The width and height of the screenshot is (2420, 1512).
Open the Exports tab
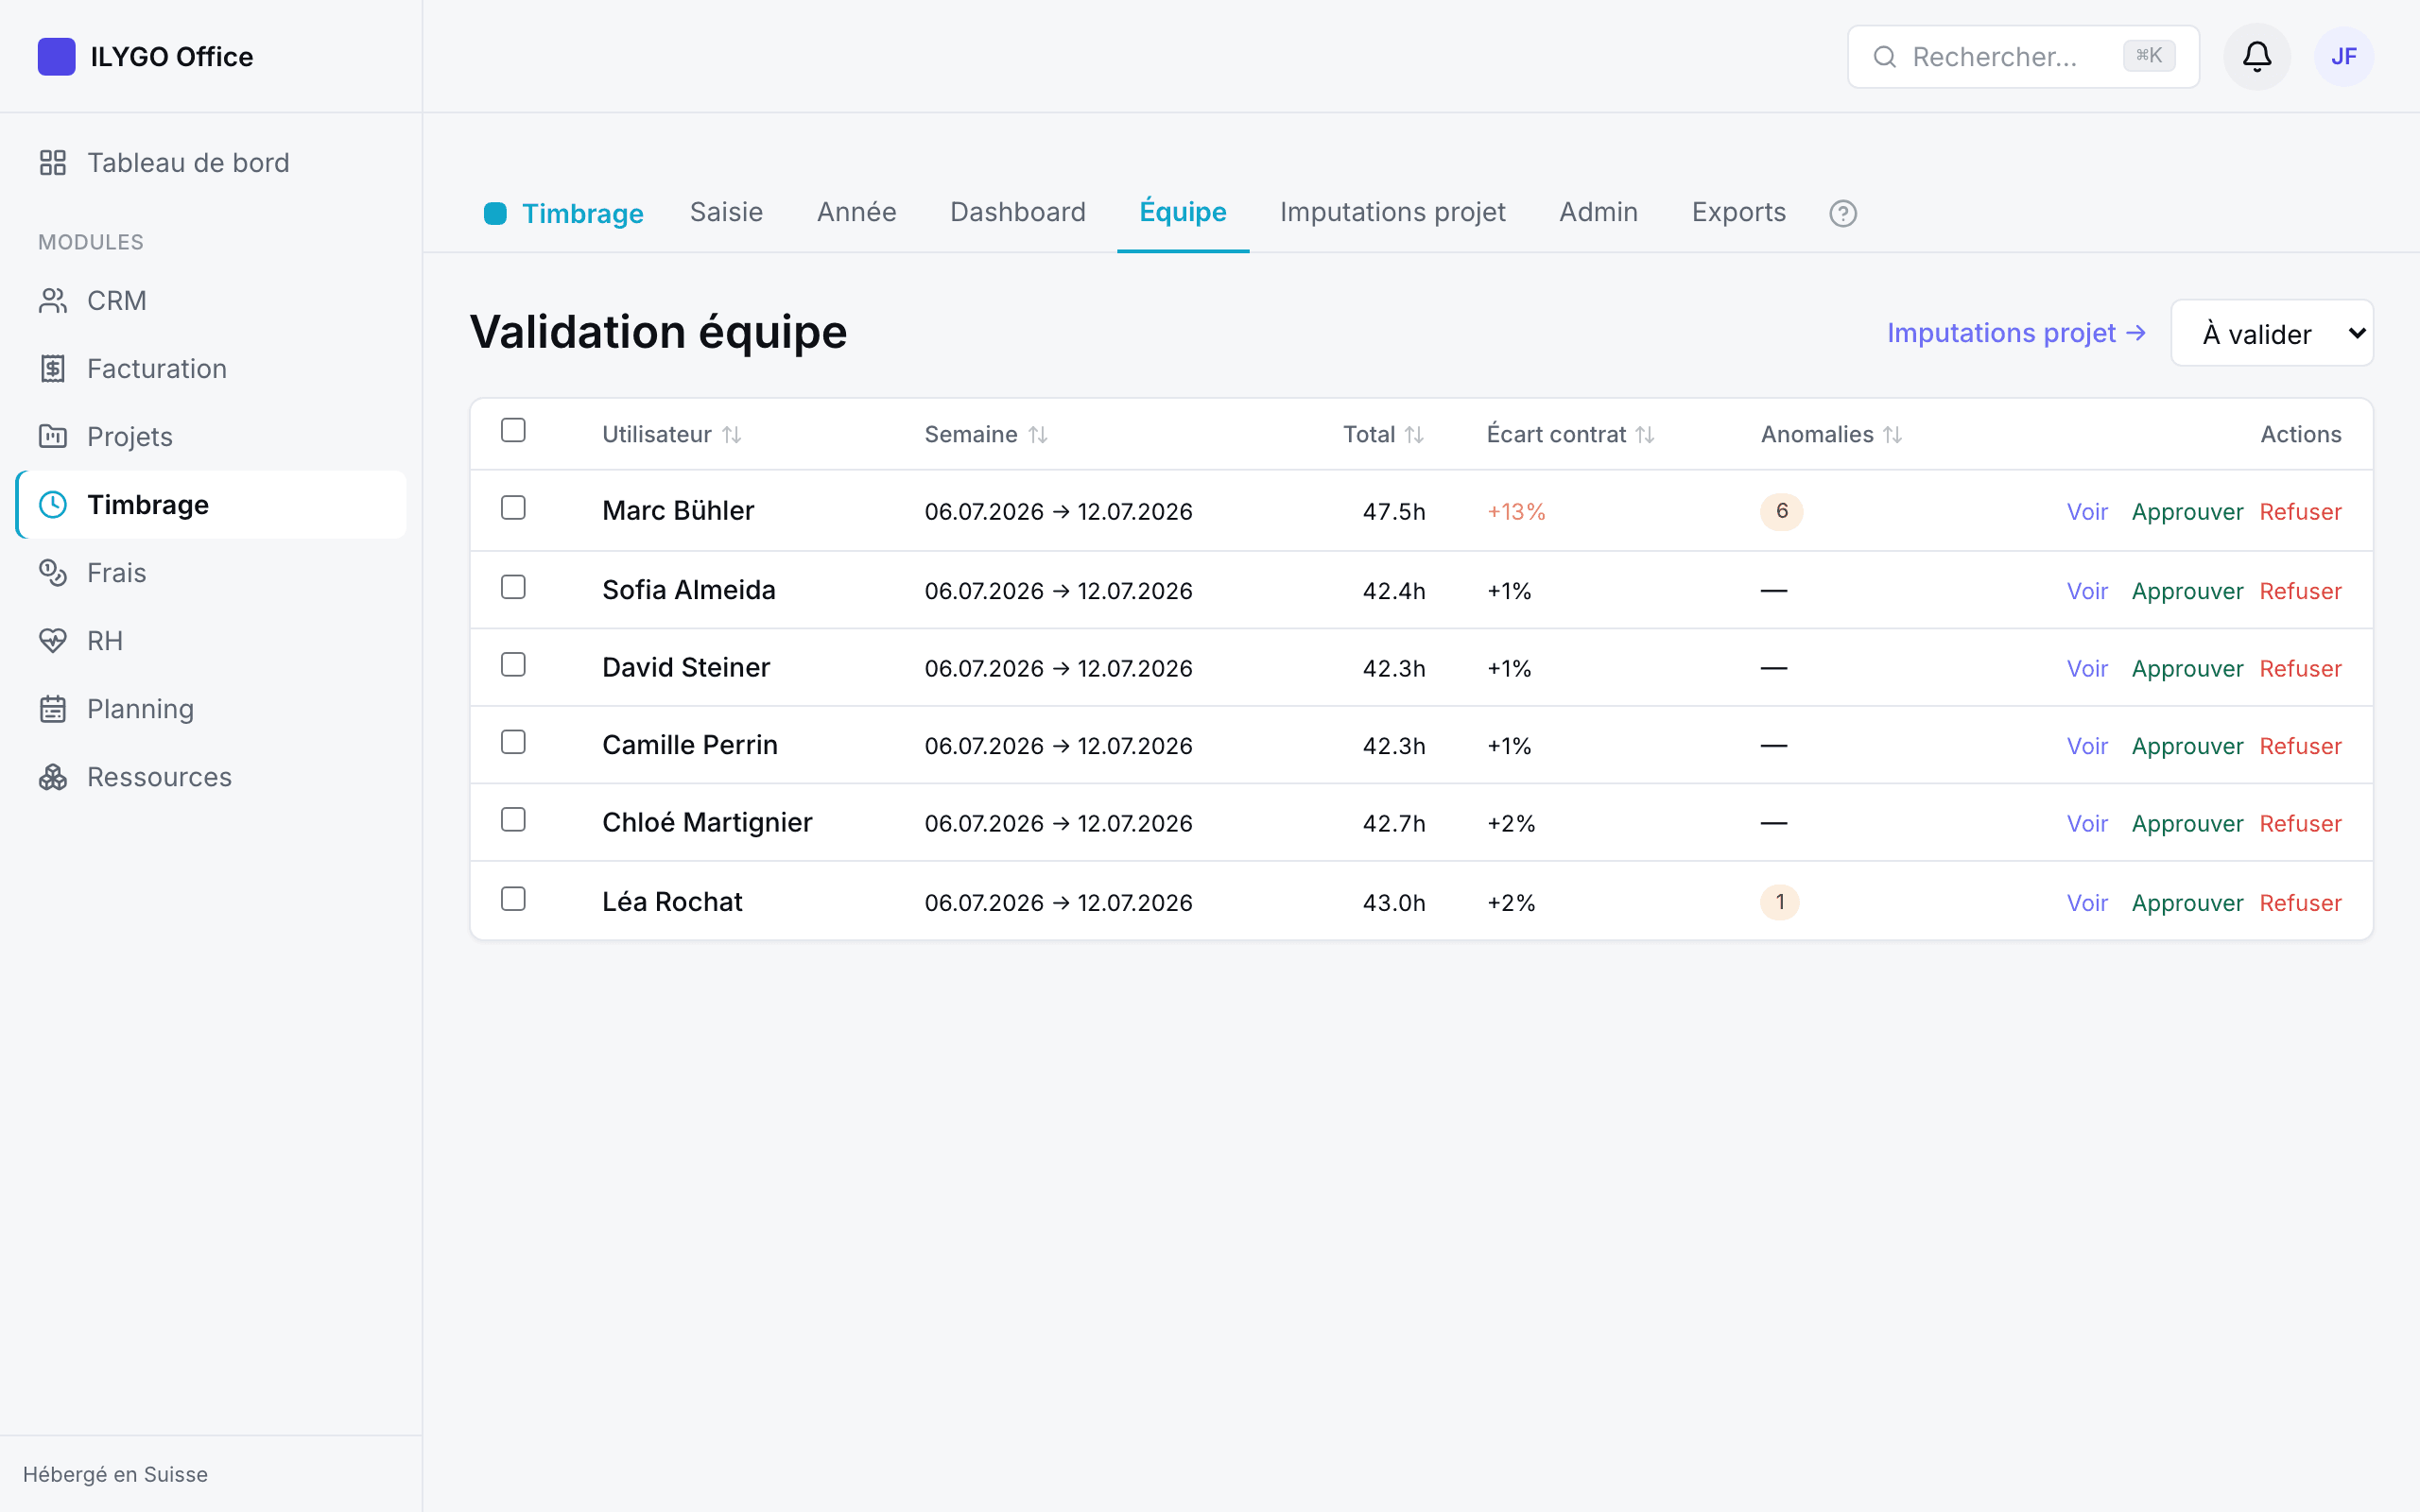1738,212
